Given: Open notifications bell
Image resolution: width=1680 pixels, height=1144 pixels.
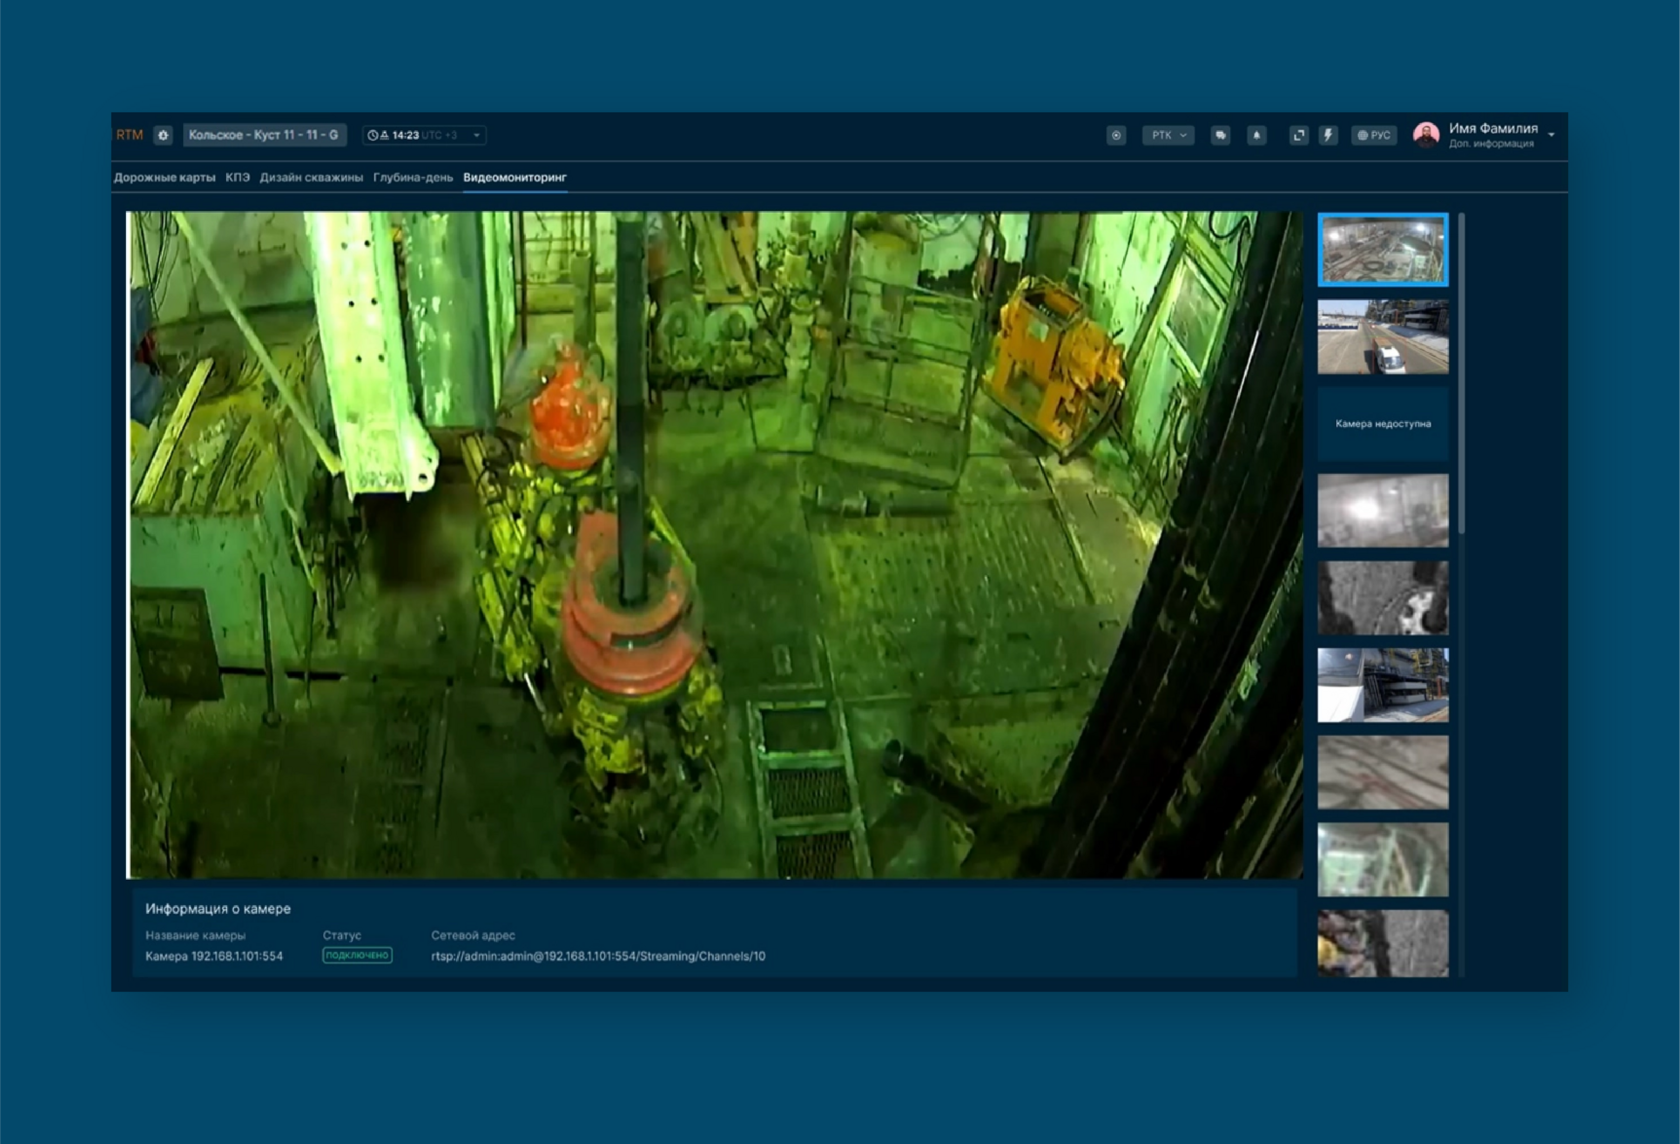Looking at the screenshot, I should point(1257,135).
